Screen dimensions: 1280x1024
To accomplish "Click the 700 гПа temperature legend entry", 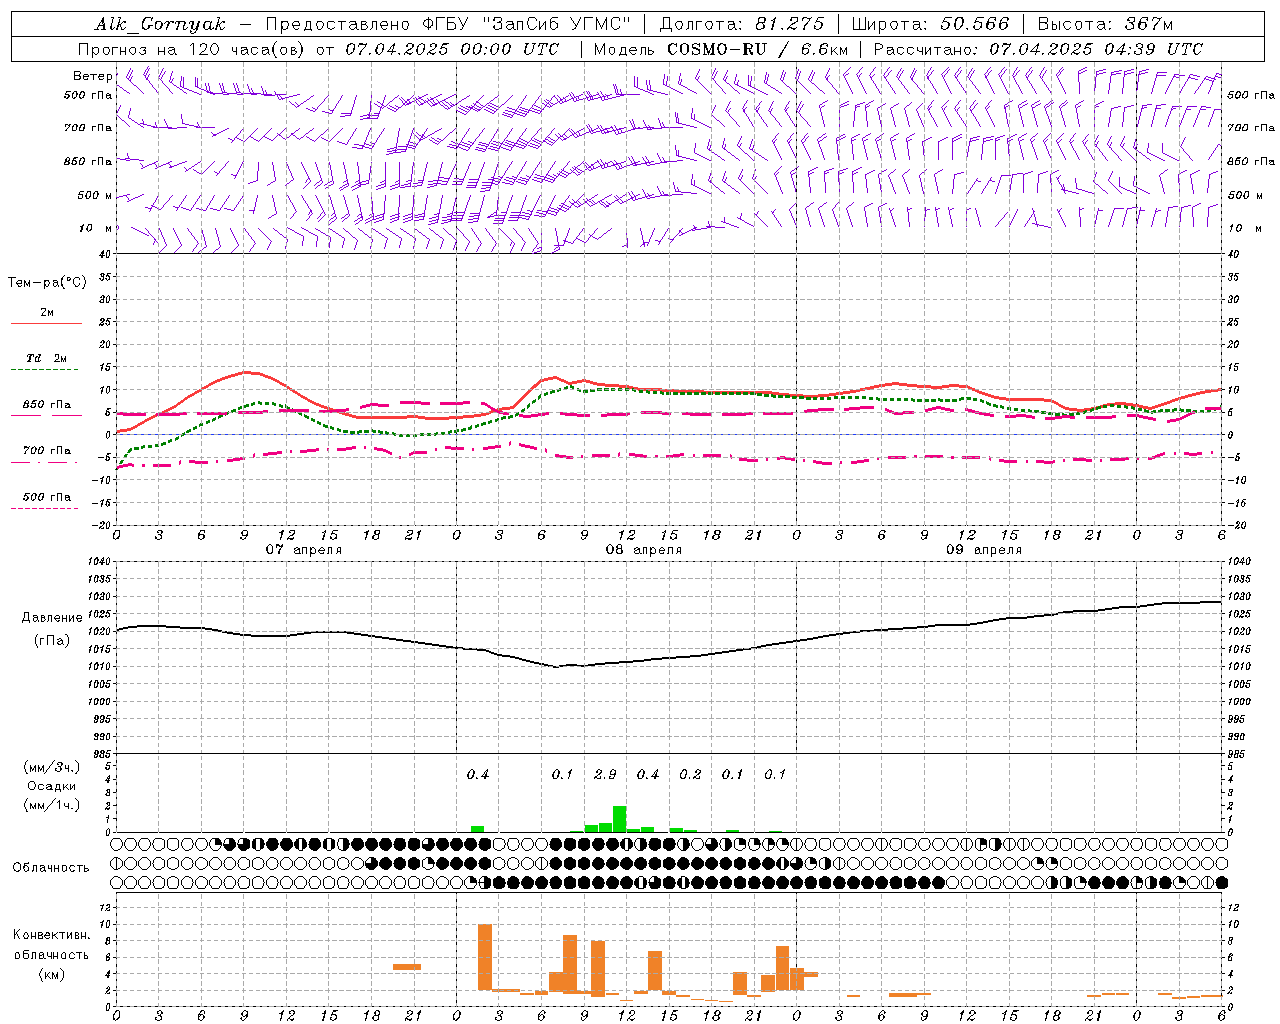I will coord(47,451).
